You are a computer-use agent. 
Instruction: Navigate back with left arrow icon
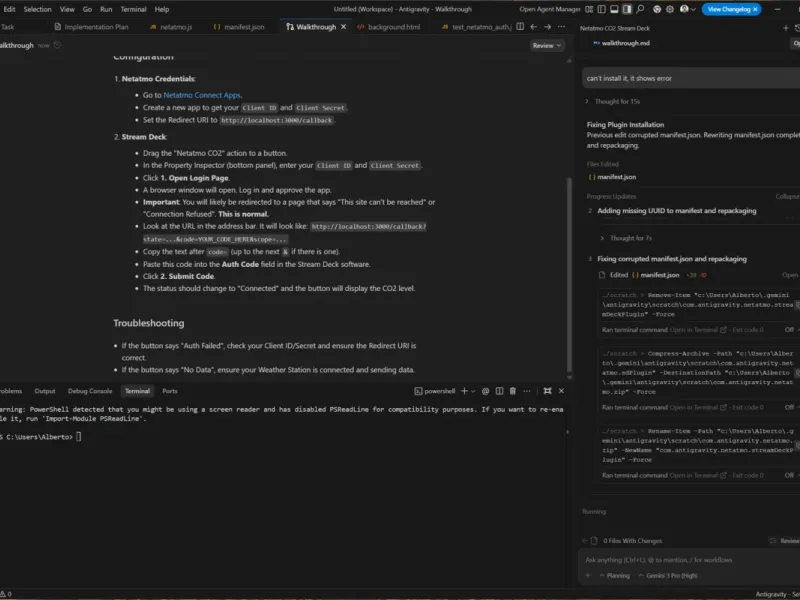coord(534,27)
